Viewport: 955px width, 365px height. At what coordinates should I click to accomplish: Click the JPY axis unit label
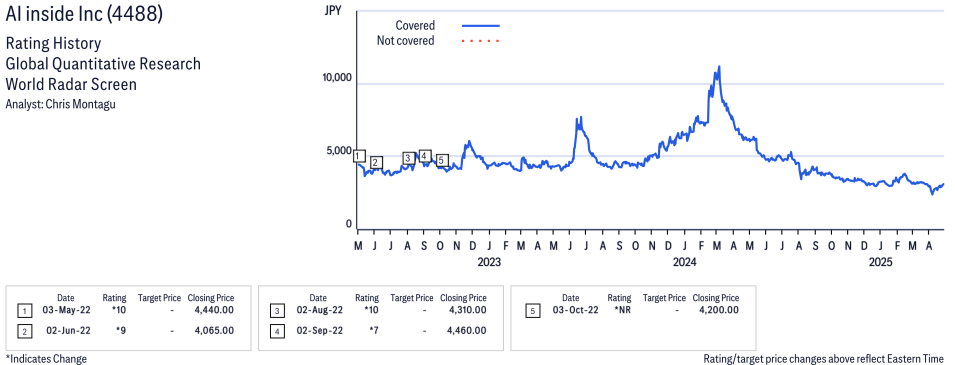(x=333, y=10)
